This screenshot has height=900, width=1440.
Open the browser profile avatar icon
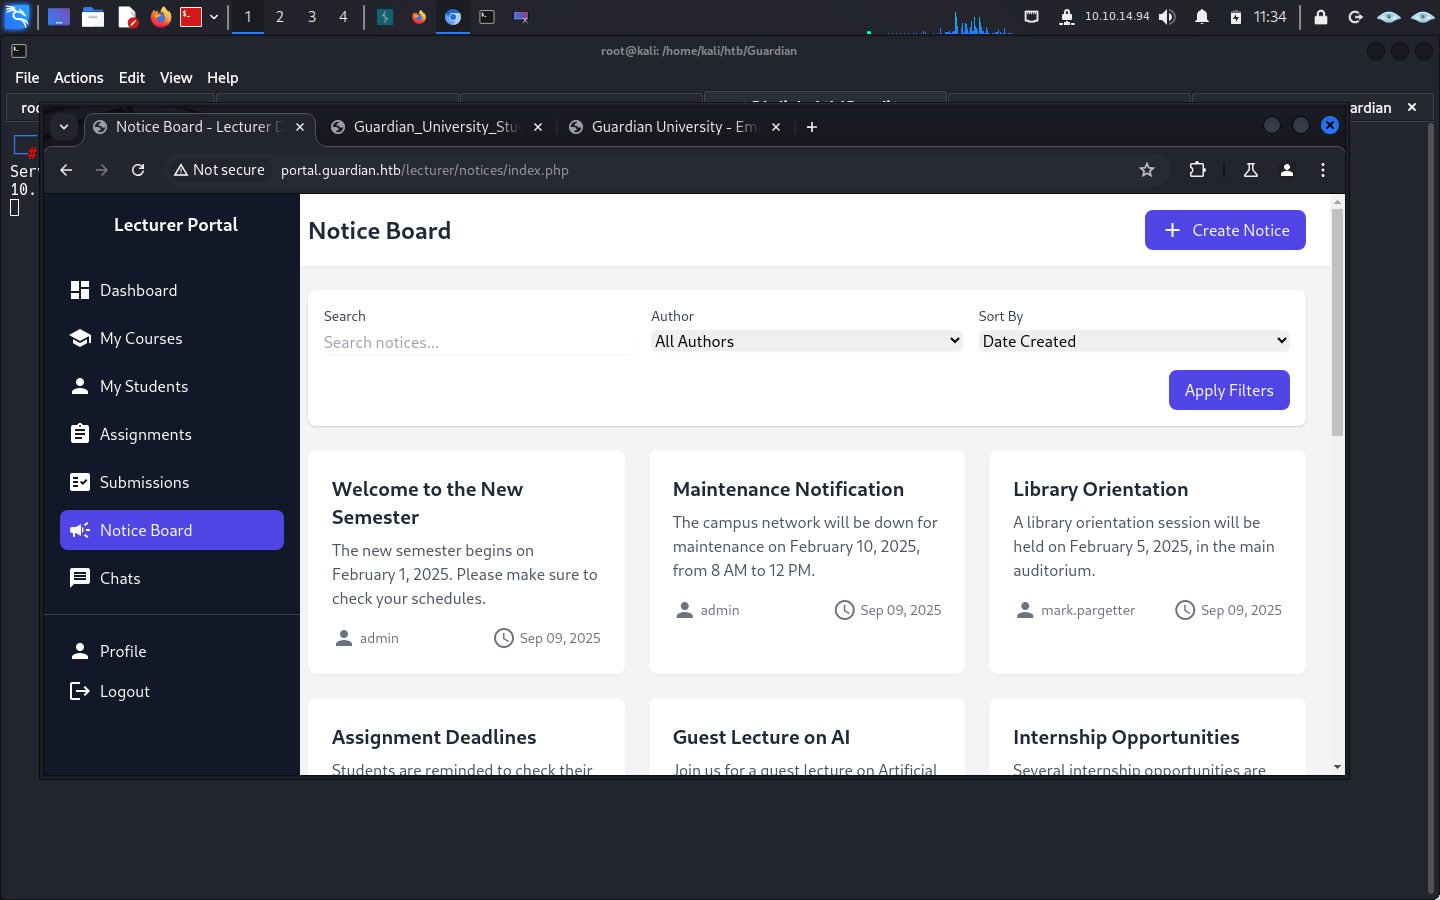coord(1287,170)
